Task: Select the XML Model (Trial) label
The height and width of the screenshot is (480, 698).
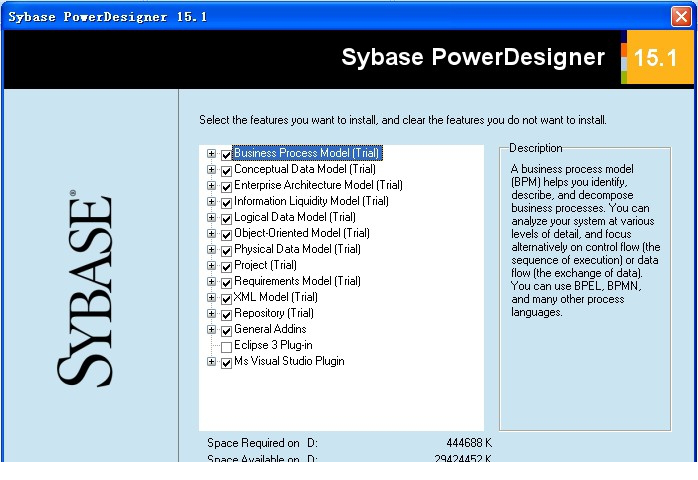Action: click(276, 297)
